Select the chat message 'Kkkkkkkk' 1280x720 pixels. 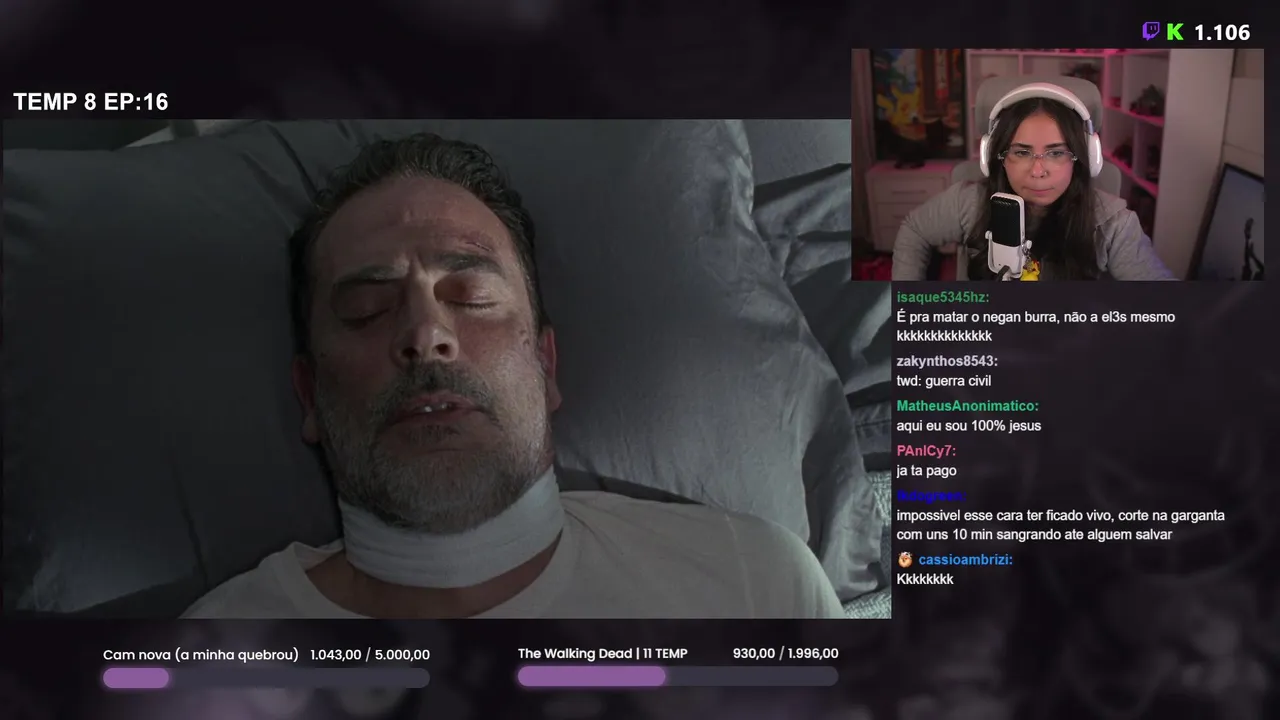[925, 580]
